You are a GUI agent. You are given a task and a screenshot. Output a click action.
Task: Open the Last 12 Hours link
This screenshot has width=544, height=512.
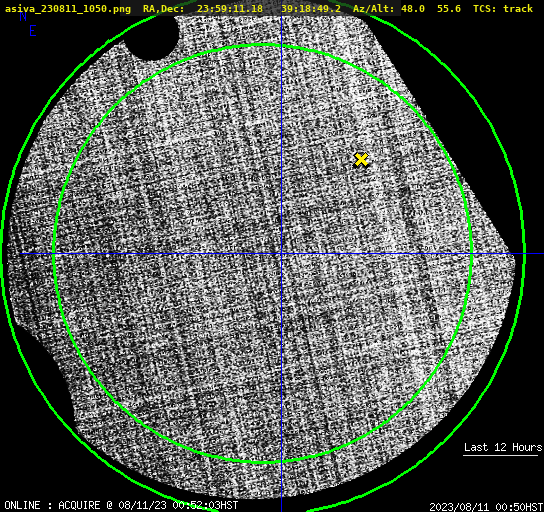tap(503, 447)
